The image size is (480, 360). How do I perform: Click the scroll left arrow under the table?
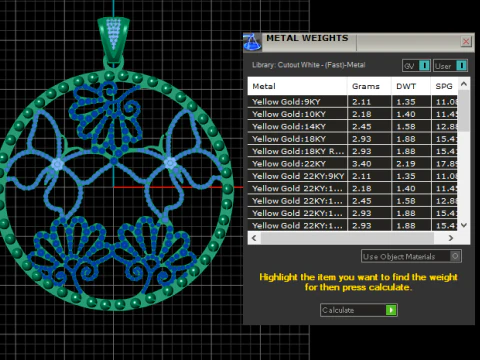[254, 238]
